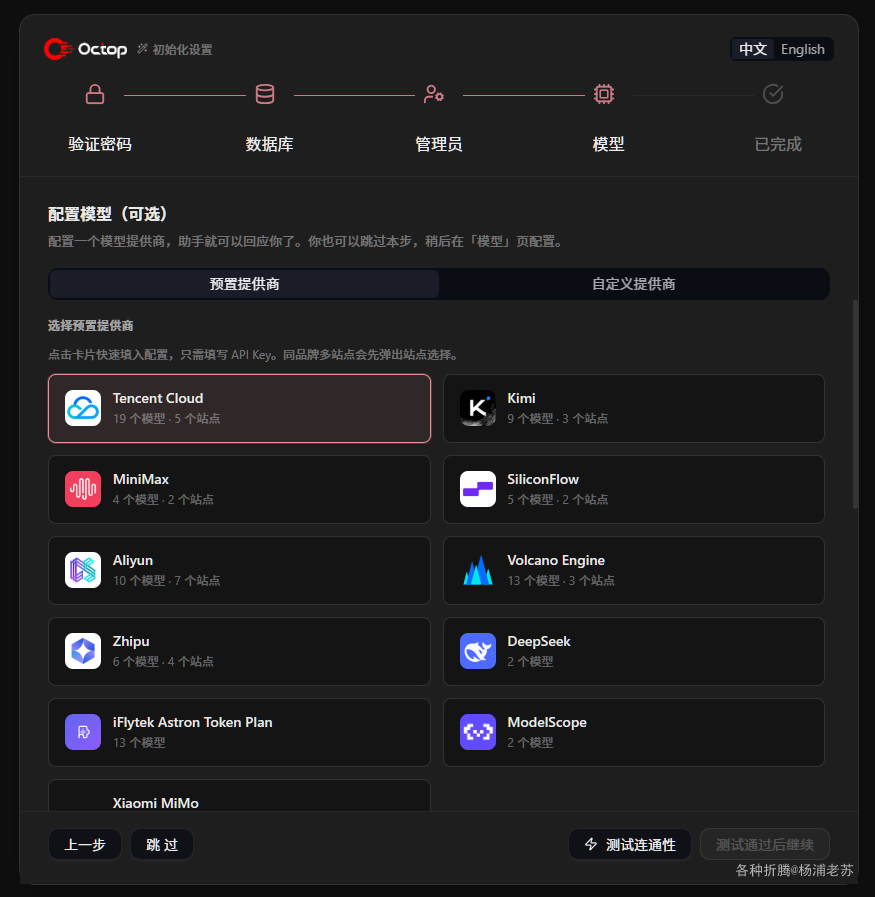This screenshot has width=875, height=897.
Task: Click the '13 个模型 · 3 个站点' text
Action: click(561, 581)
